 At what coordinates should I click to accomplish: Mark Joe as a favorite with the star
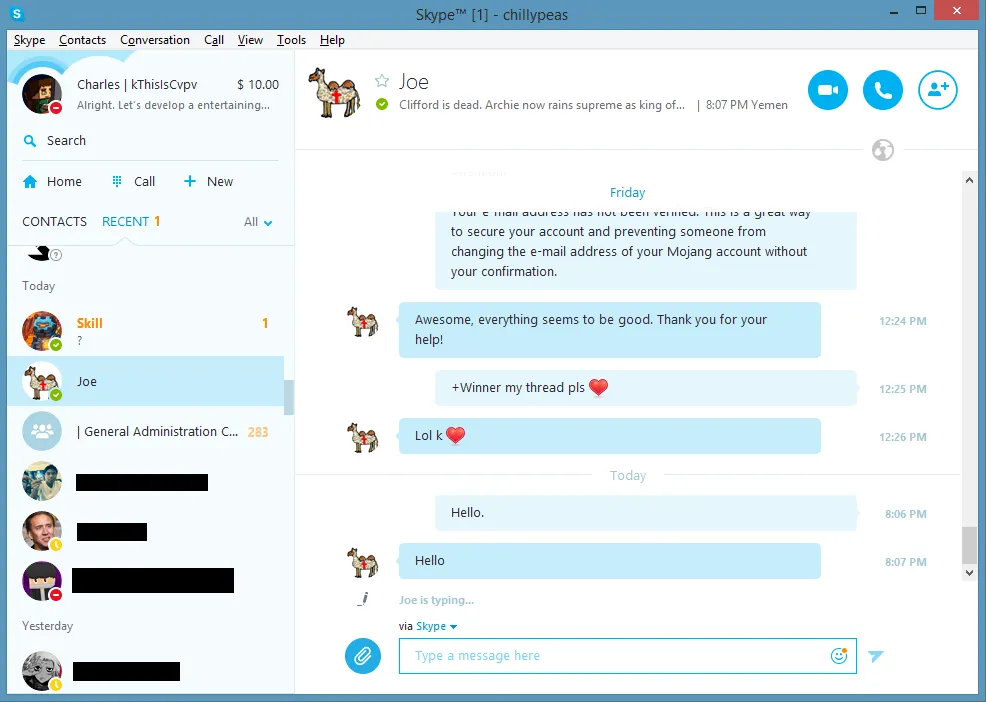[382, 81]
